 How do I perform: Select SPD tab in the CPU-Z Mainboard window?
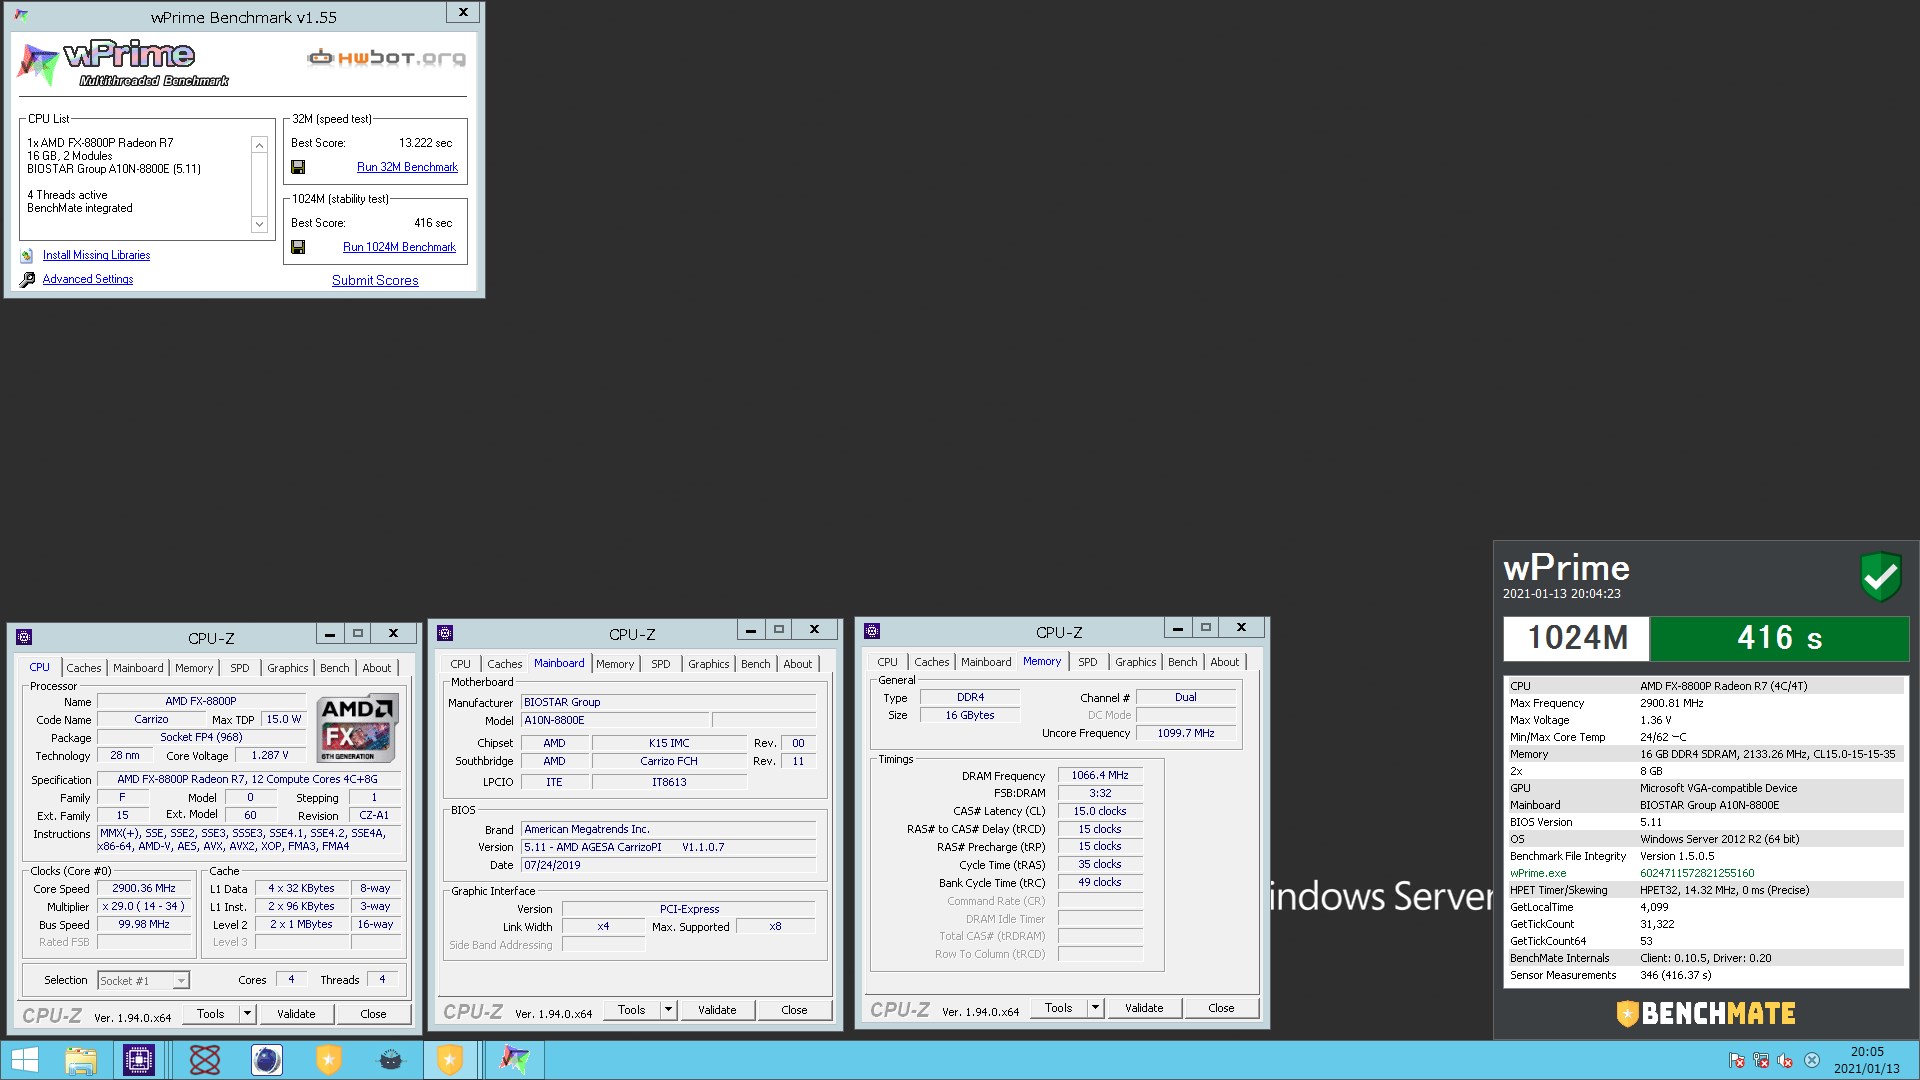661,664
